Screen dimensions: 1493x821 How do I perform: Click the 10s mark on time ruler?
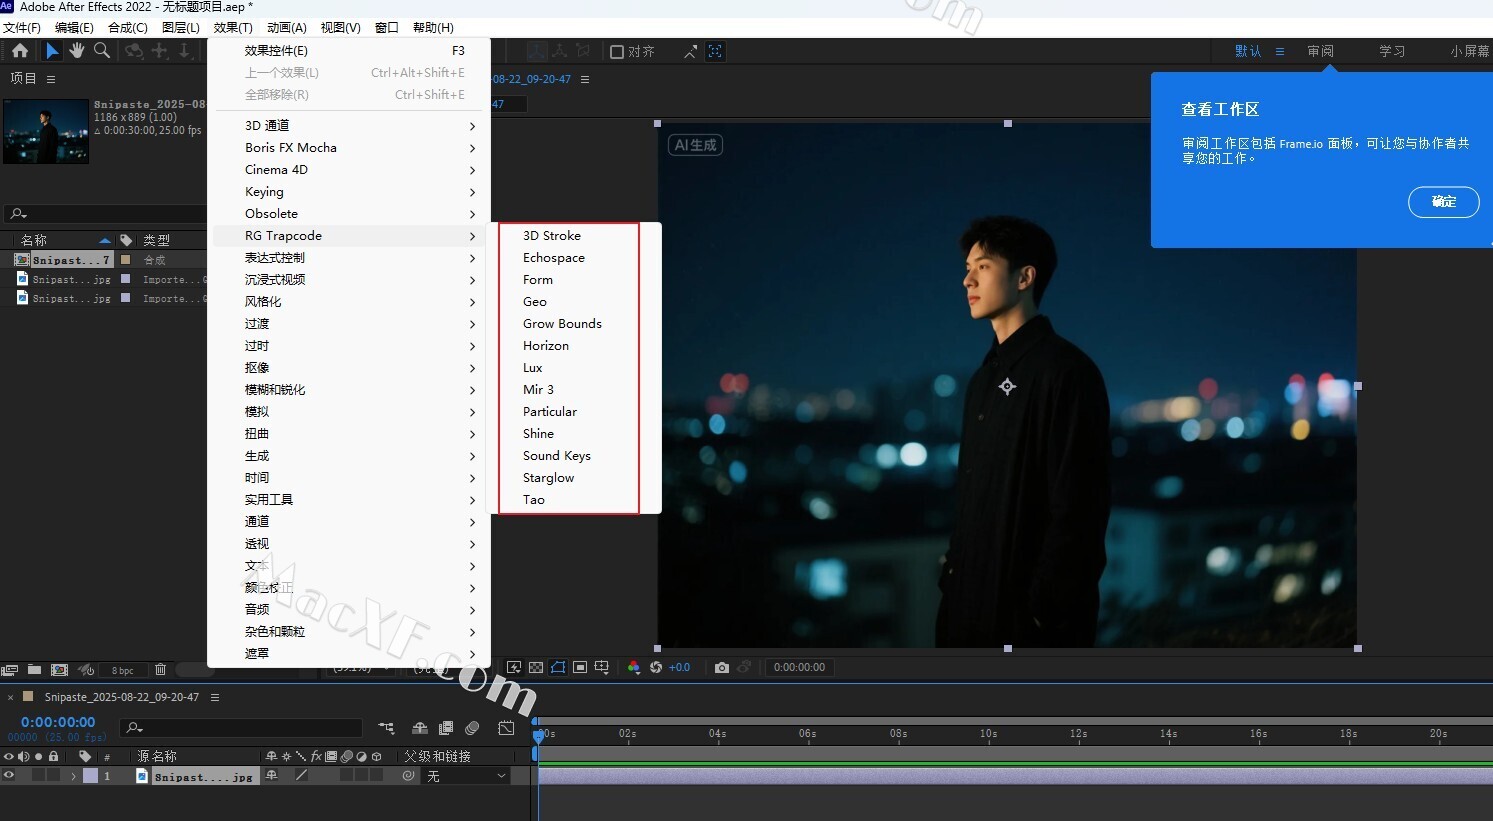pos(988,734)
